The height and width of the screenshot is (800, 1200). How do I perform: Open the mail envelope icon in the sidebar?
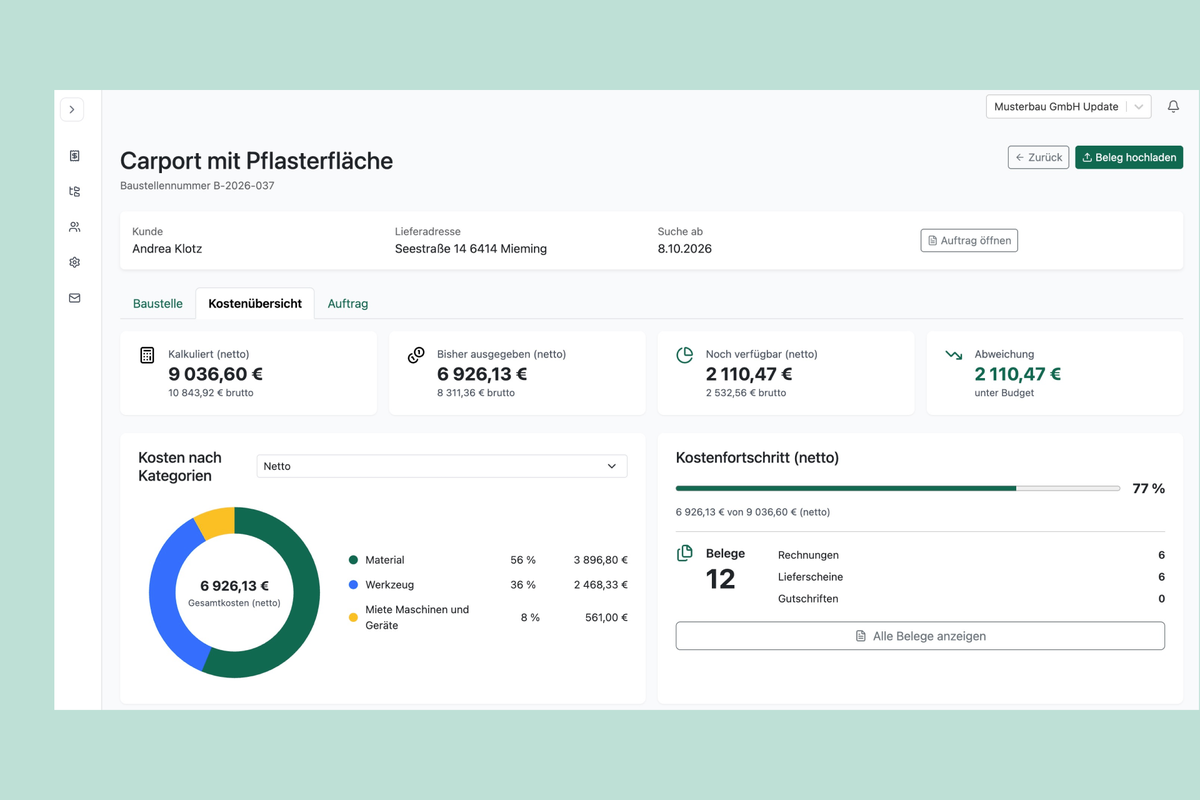click(74, 298)
